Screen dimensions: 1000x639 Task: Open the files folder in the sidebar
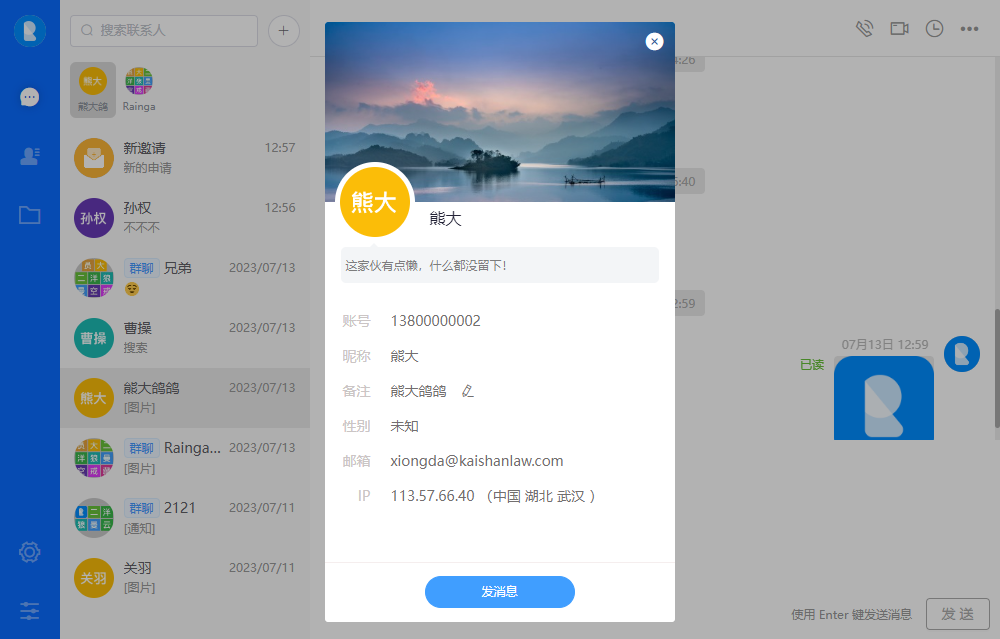[29, 215]
